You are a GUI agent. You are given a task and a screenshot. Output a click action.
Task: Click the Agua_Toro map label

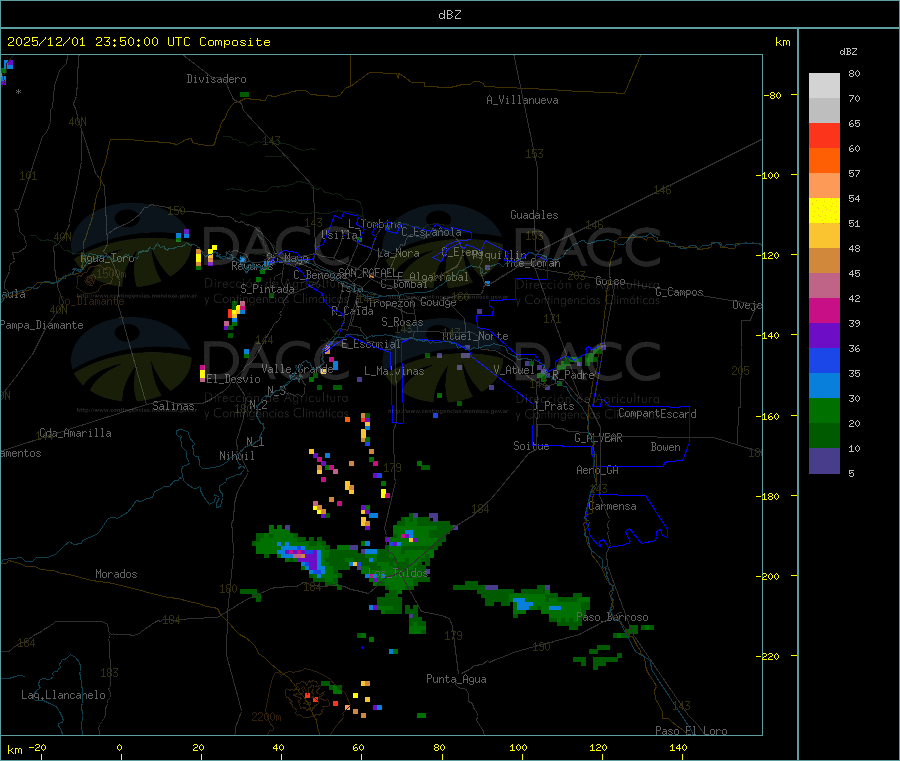tap(107, 258)
